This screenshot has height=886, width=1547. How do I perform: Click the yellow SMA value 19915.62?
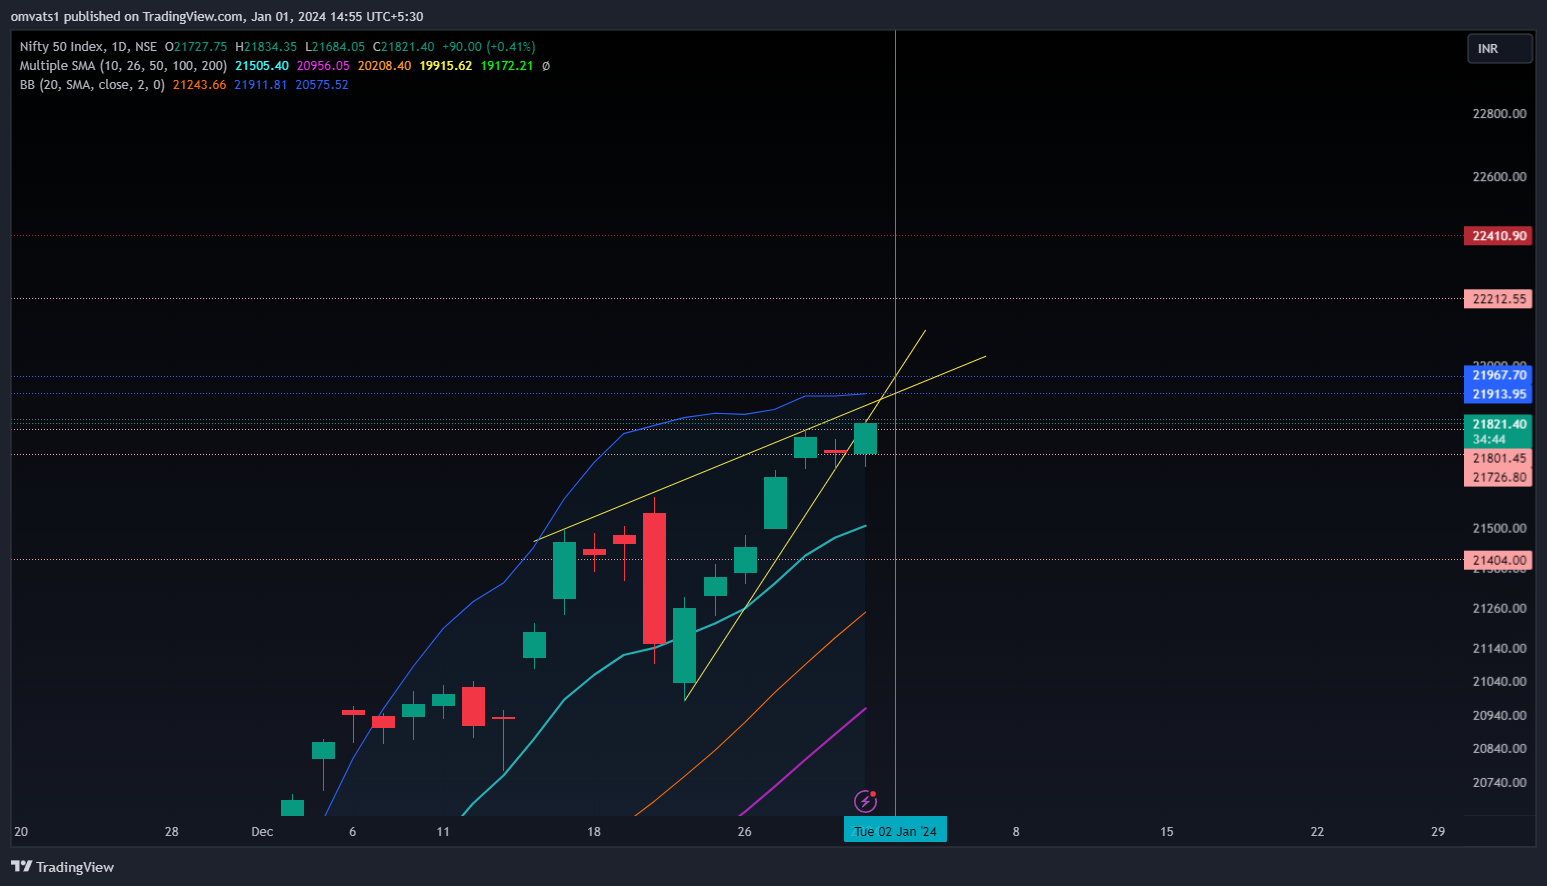coord(446,66)
